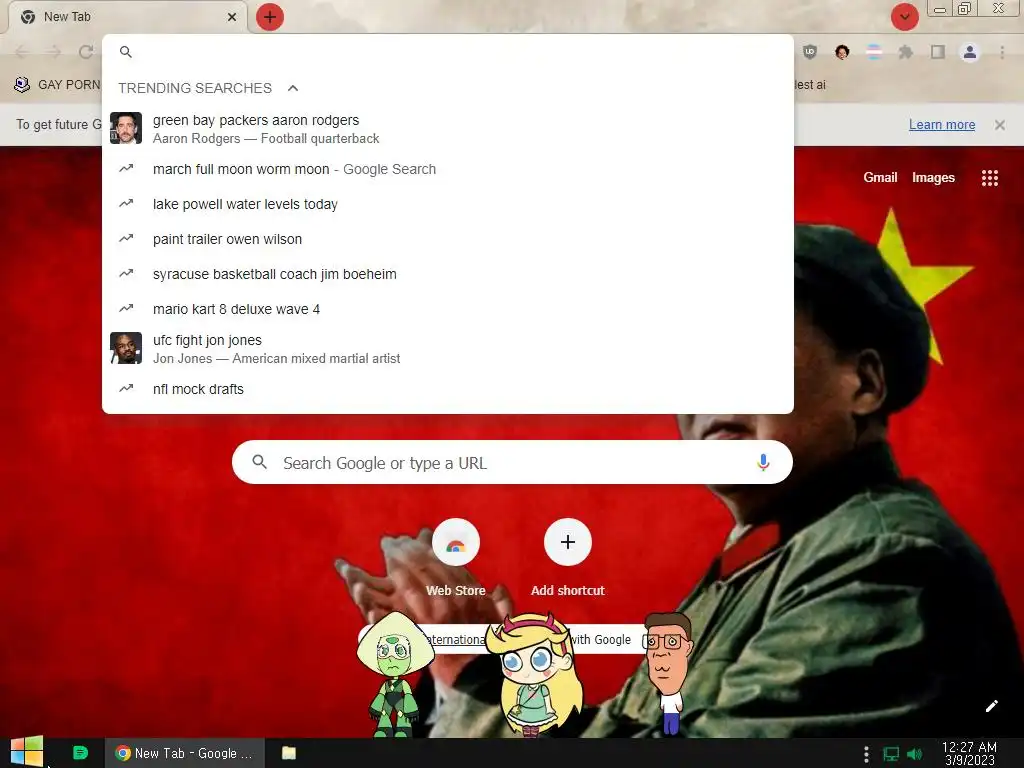Open the clock showing 12:27 AM
The width and height of the screenshot is (1024, 768).
tap(969, 754)
